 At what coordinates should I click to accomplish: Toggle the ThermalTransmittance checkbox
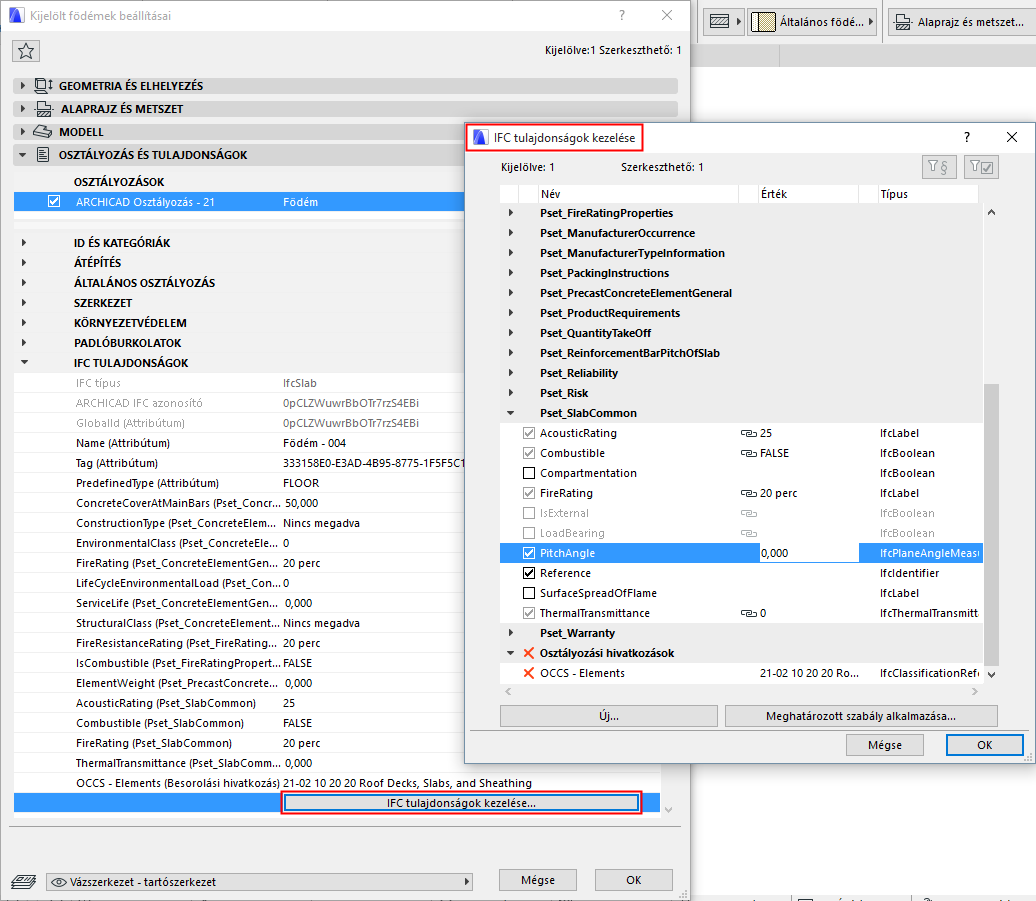coord(529,614)
